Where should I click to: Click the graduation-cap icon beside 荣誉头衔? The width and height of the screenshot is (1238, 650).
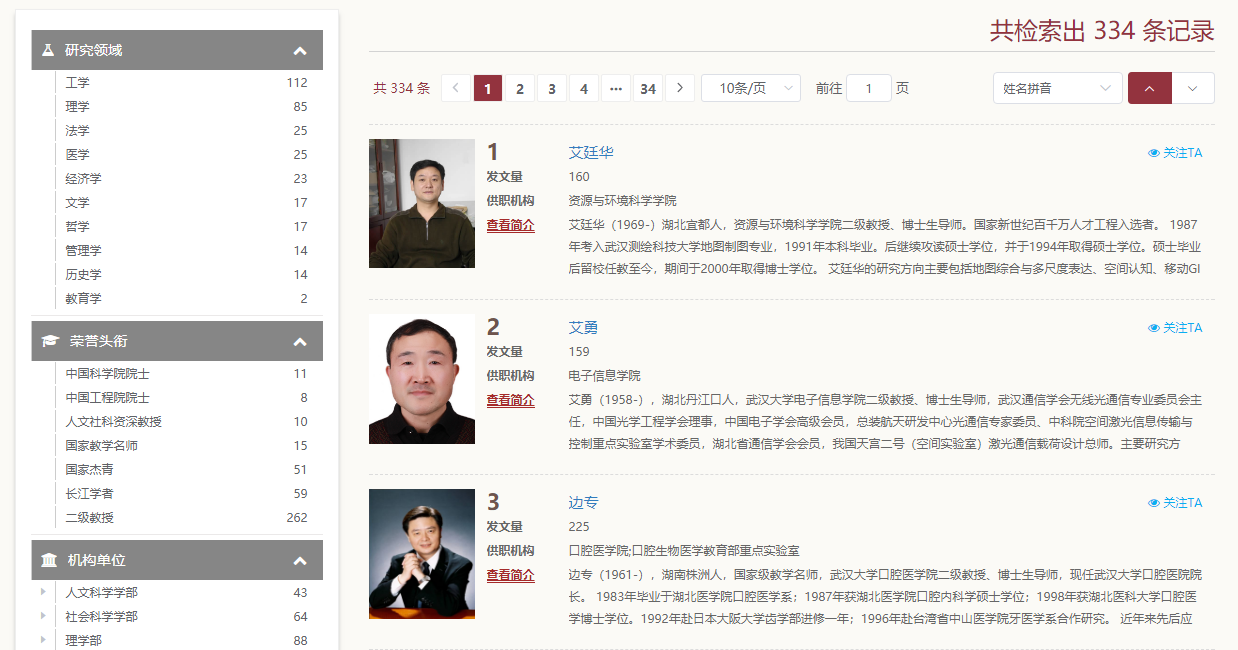click(48, 341)
